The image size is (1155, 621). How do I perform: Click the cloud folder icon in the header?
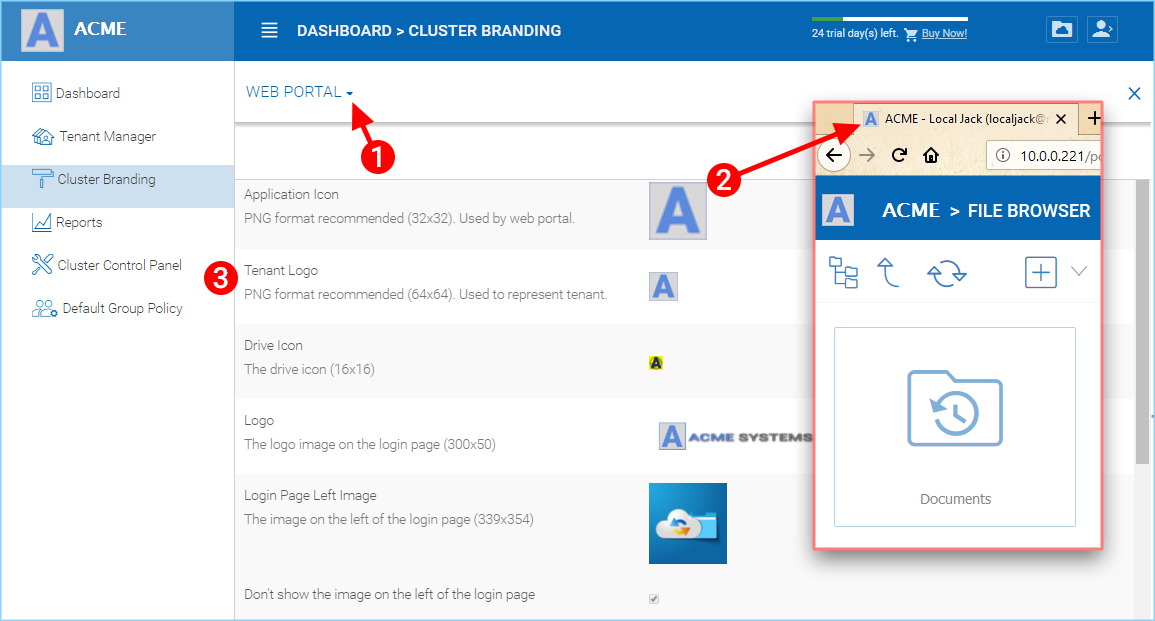pos(1061,29)
